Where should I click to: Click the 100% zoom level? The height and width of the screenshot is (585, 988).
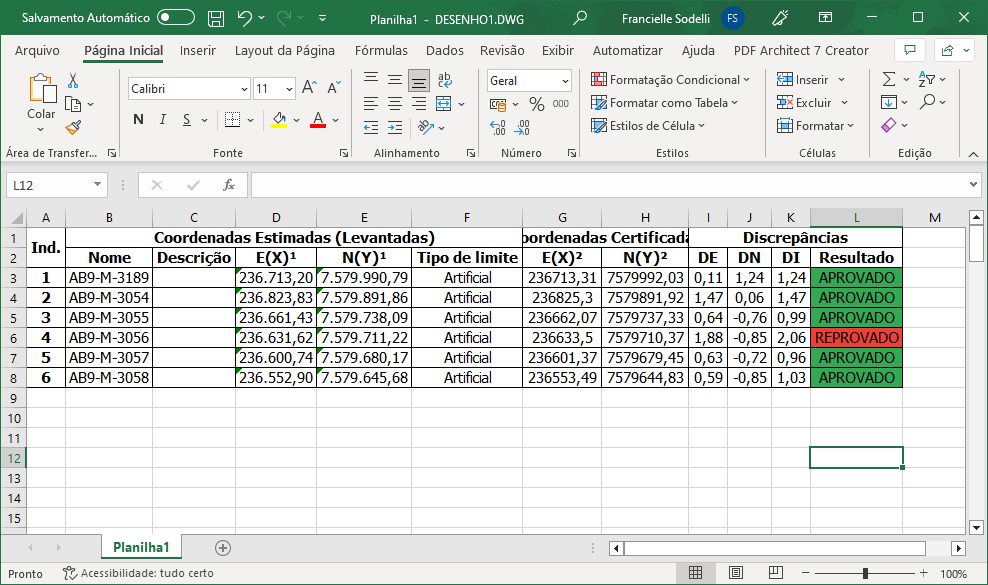pyautogui.click(x=953, y=574)
